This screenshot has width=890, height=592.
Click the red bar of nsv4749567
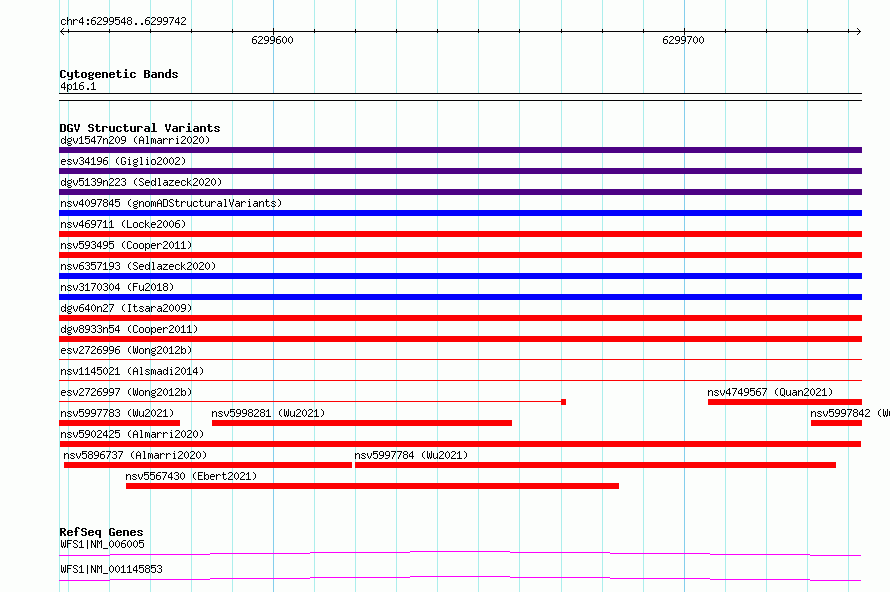click(x=784, y=402)
